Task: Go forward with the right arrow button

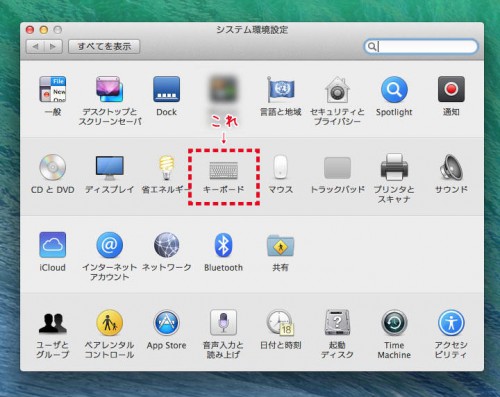Action: click(x=53, y=46)
